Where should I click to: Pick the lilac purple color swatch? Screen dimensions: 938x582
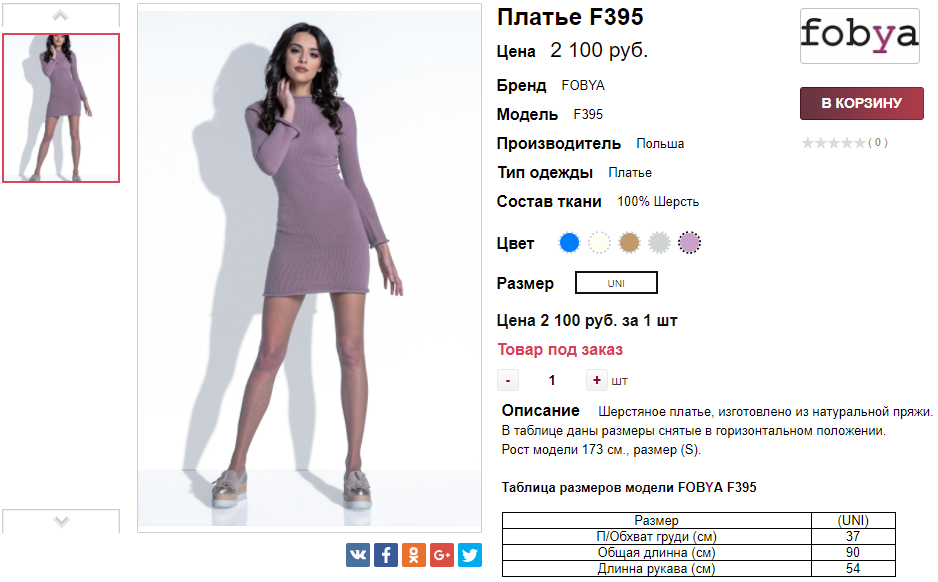pos(689,243)
